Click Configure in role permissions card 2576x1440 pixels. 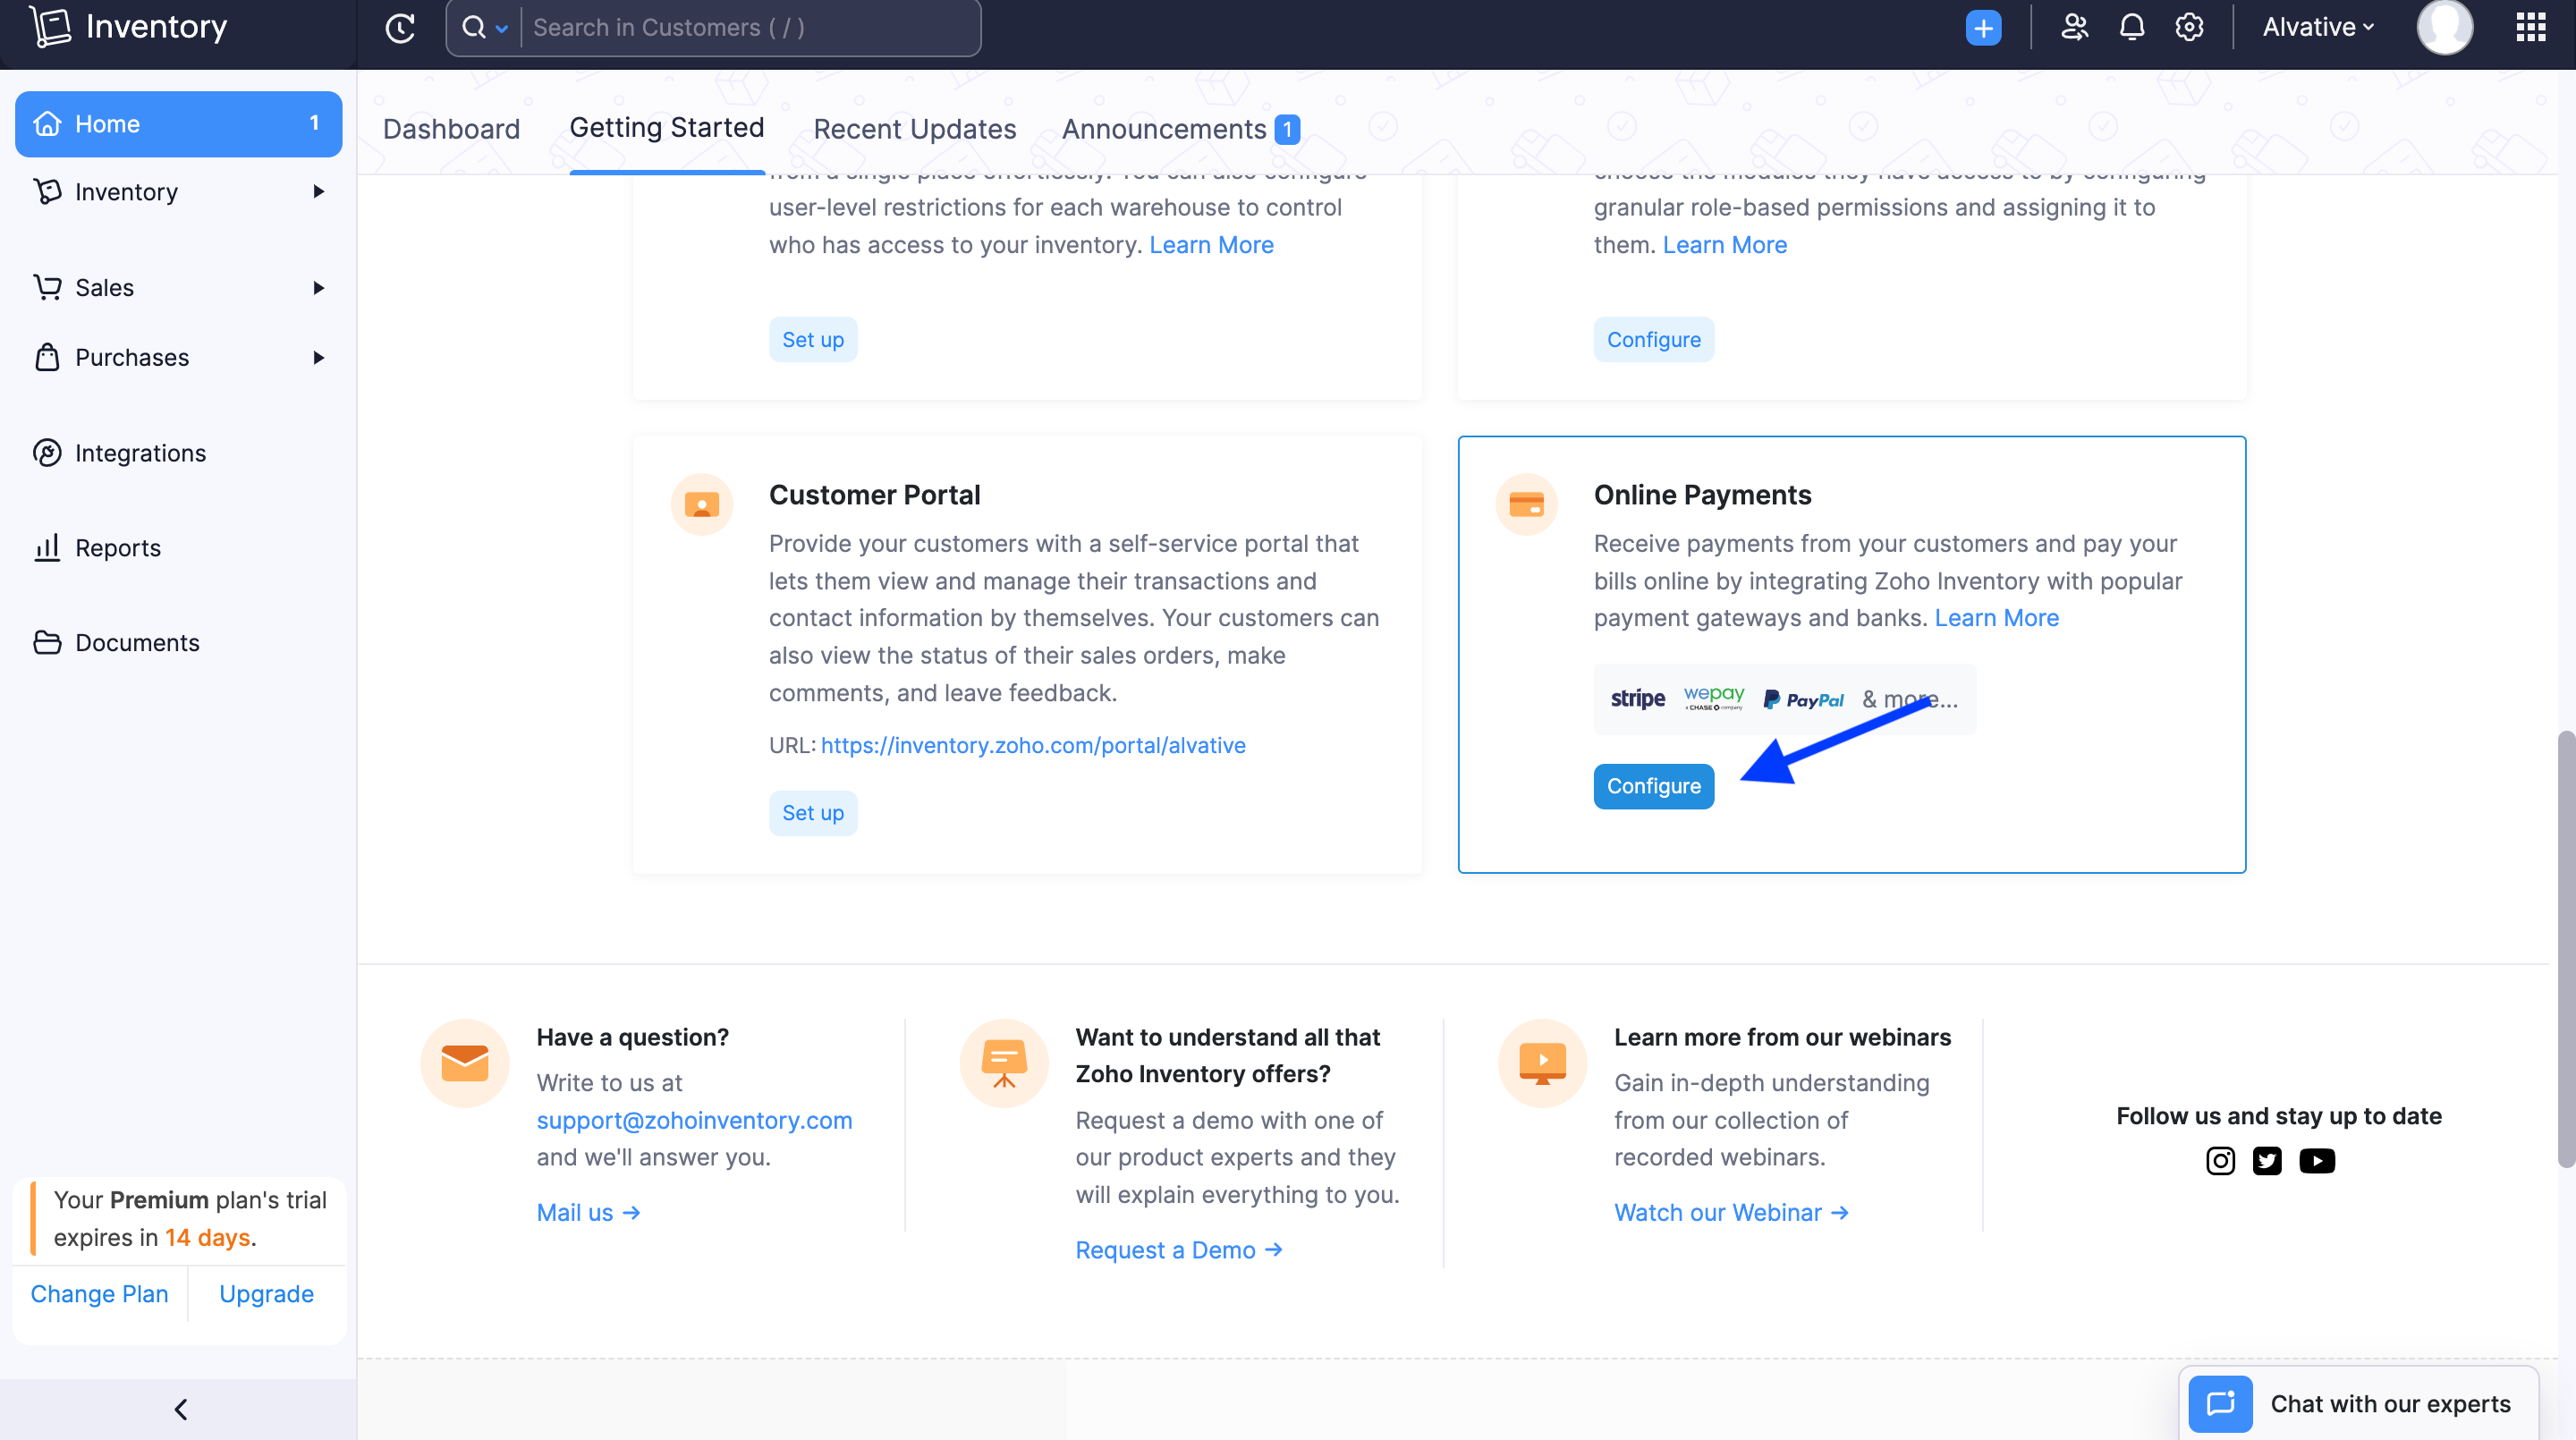pyautogui.click(x=1653, y=340)
